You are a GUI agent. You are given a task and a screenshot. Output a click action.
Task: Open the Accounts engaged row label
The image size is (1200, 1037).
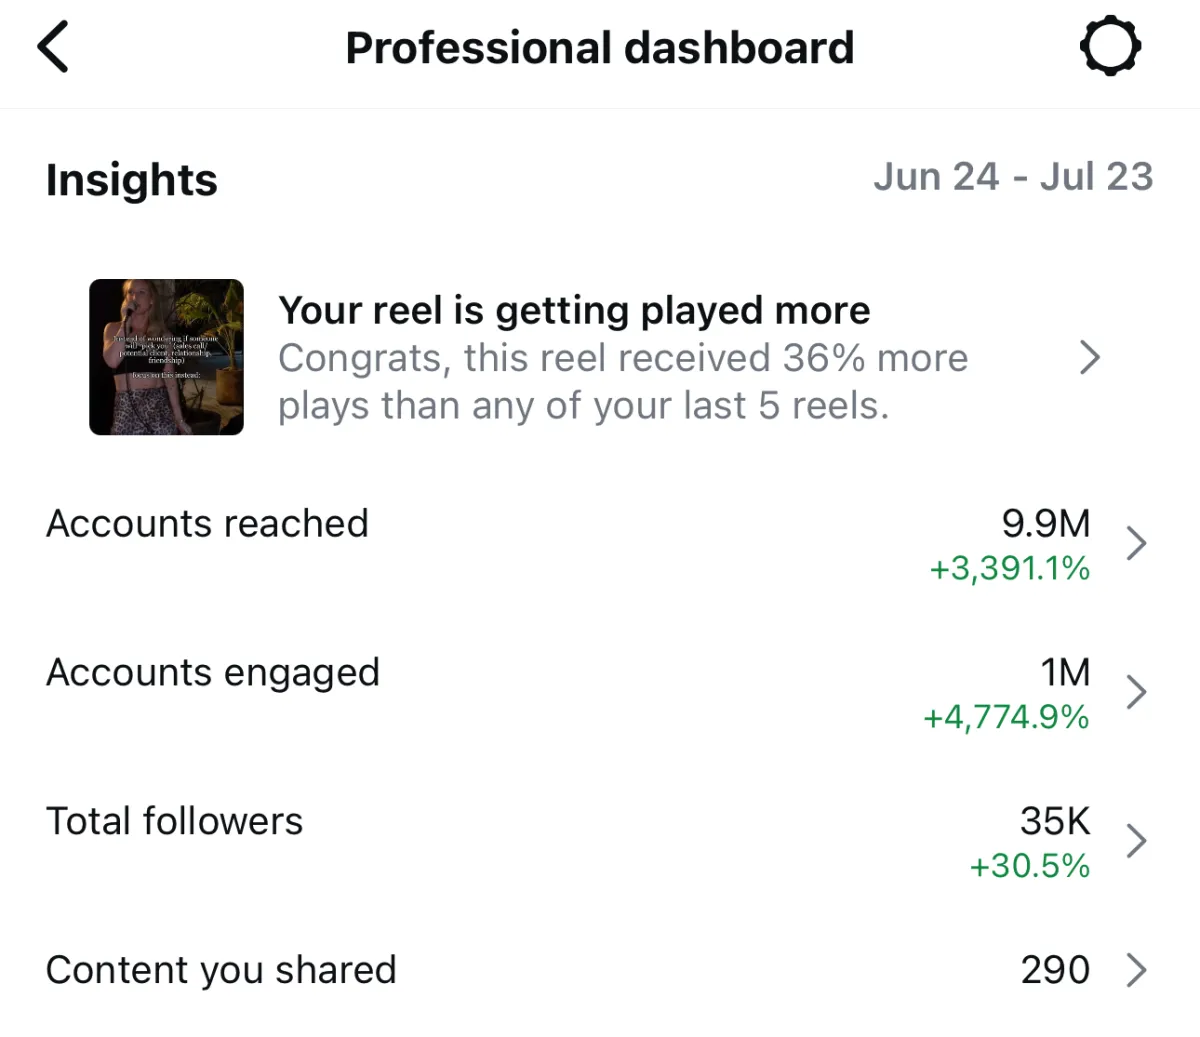pyautogui.click(x=213, y=673)
